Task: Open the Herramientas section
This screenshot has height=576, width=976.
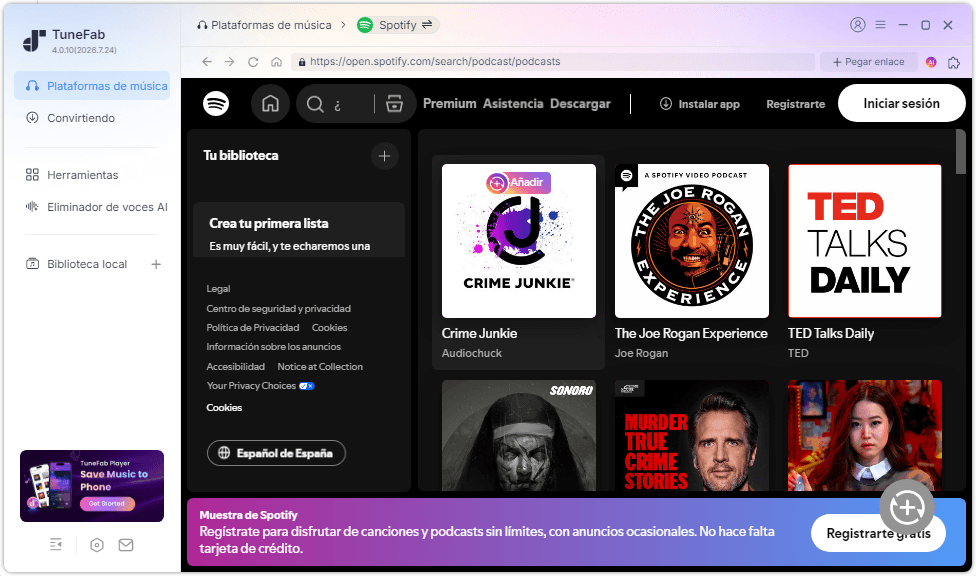Action: [x=72, y=175]
